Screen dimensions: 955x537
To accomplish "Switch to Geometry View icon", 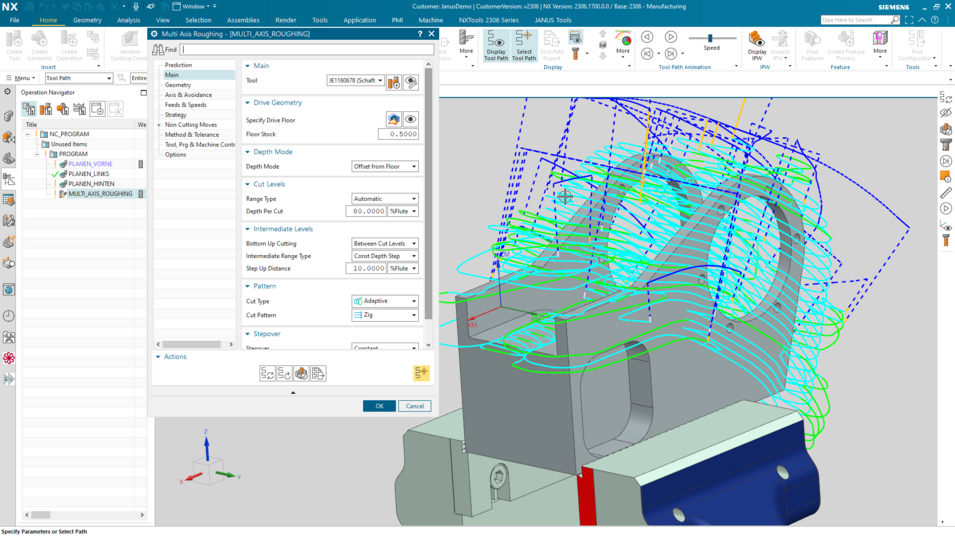I will pos(63,109).
